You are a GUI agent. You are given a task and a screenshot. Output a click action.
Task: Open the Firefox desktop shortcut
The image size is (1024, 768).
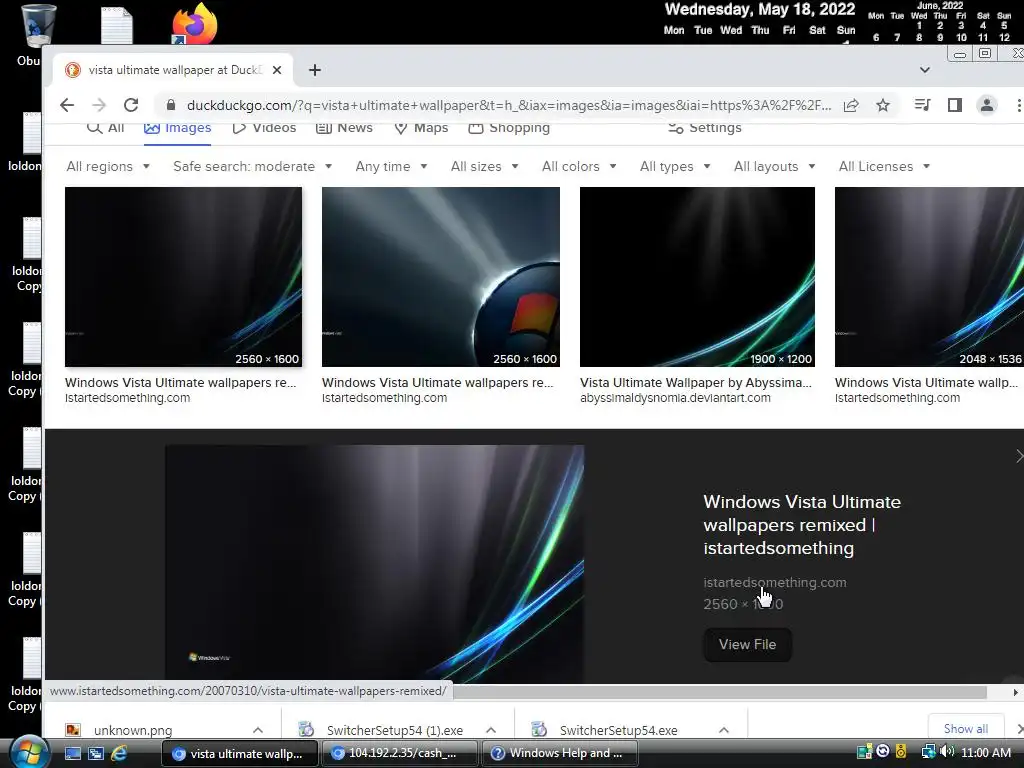tap(194, 24)
